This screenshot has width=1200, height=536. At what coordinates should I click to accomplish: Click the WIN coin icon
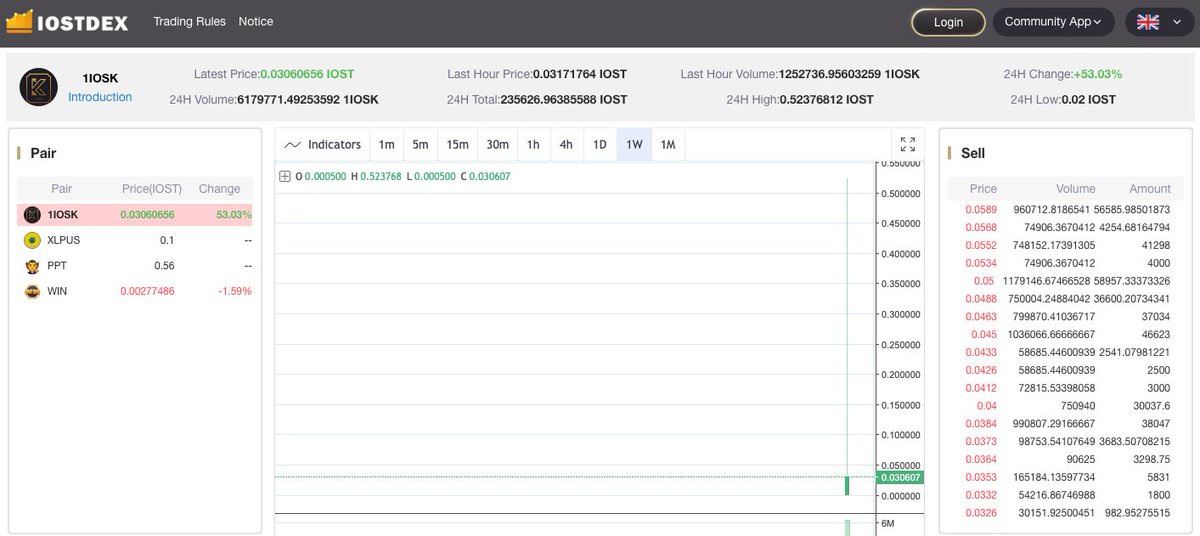32,291
